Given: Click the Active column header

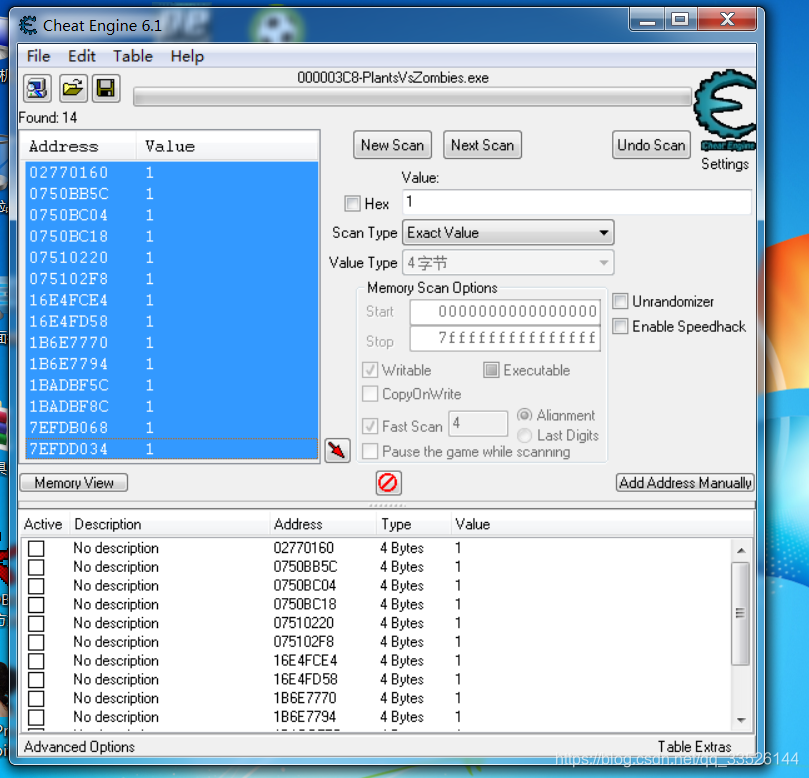Looking at the screenshot, I should pyautogui.click(x=45, y=524).
